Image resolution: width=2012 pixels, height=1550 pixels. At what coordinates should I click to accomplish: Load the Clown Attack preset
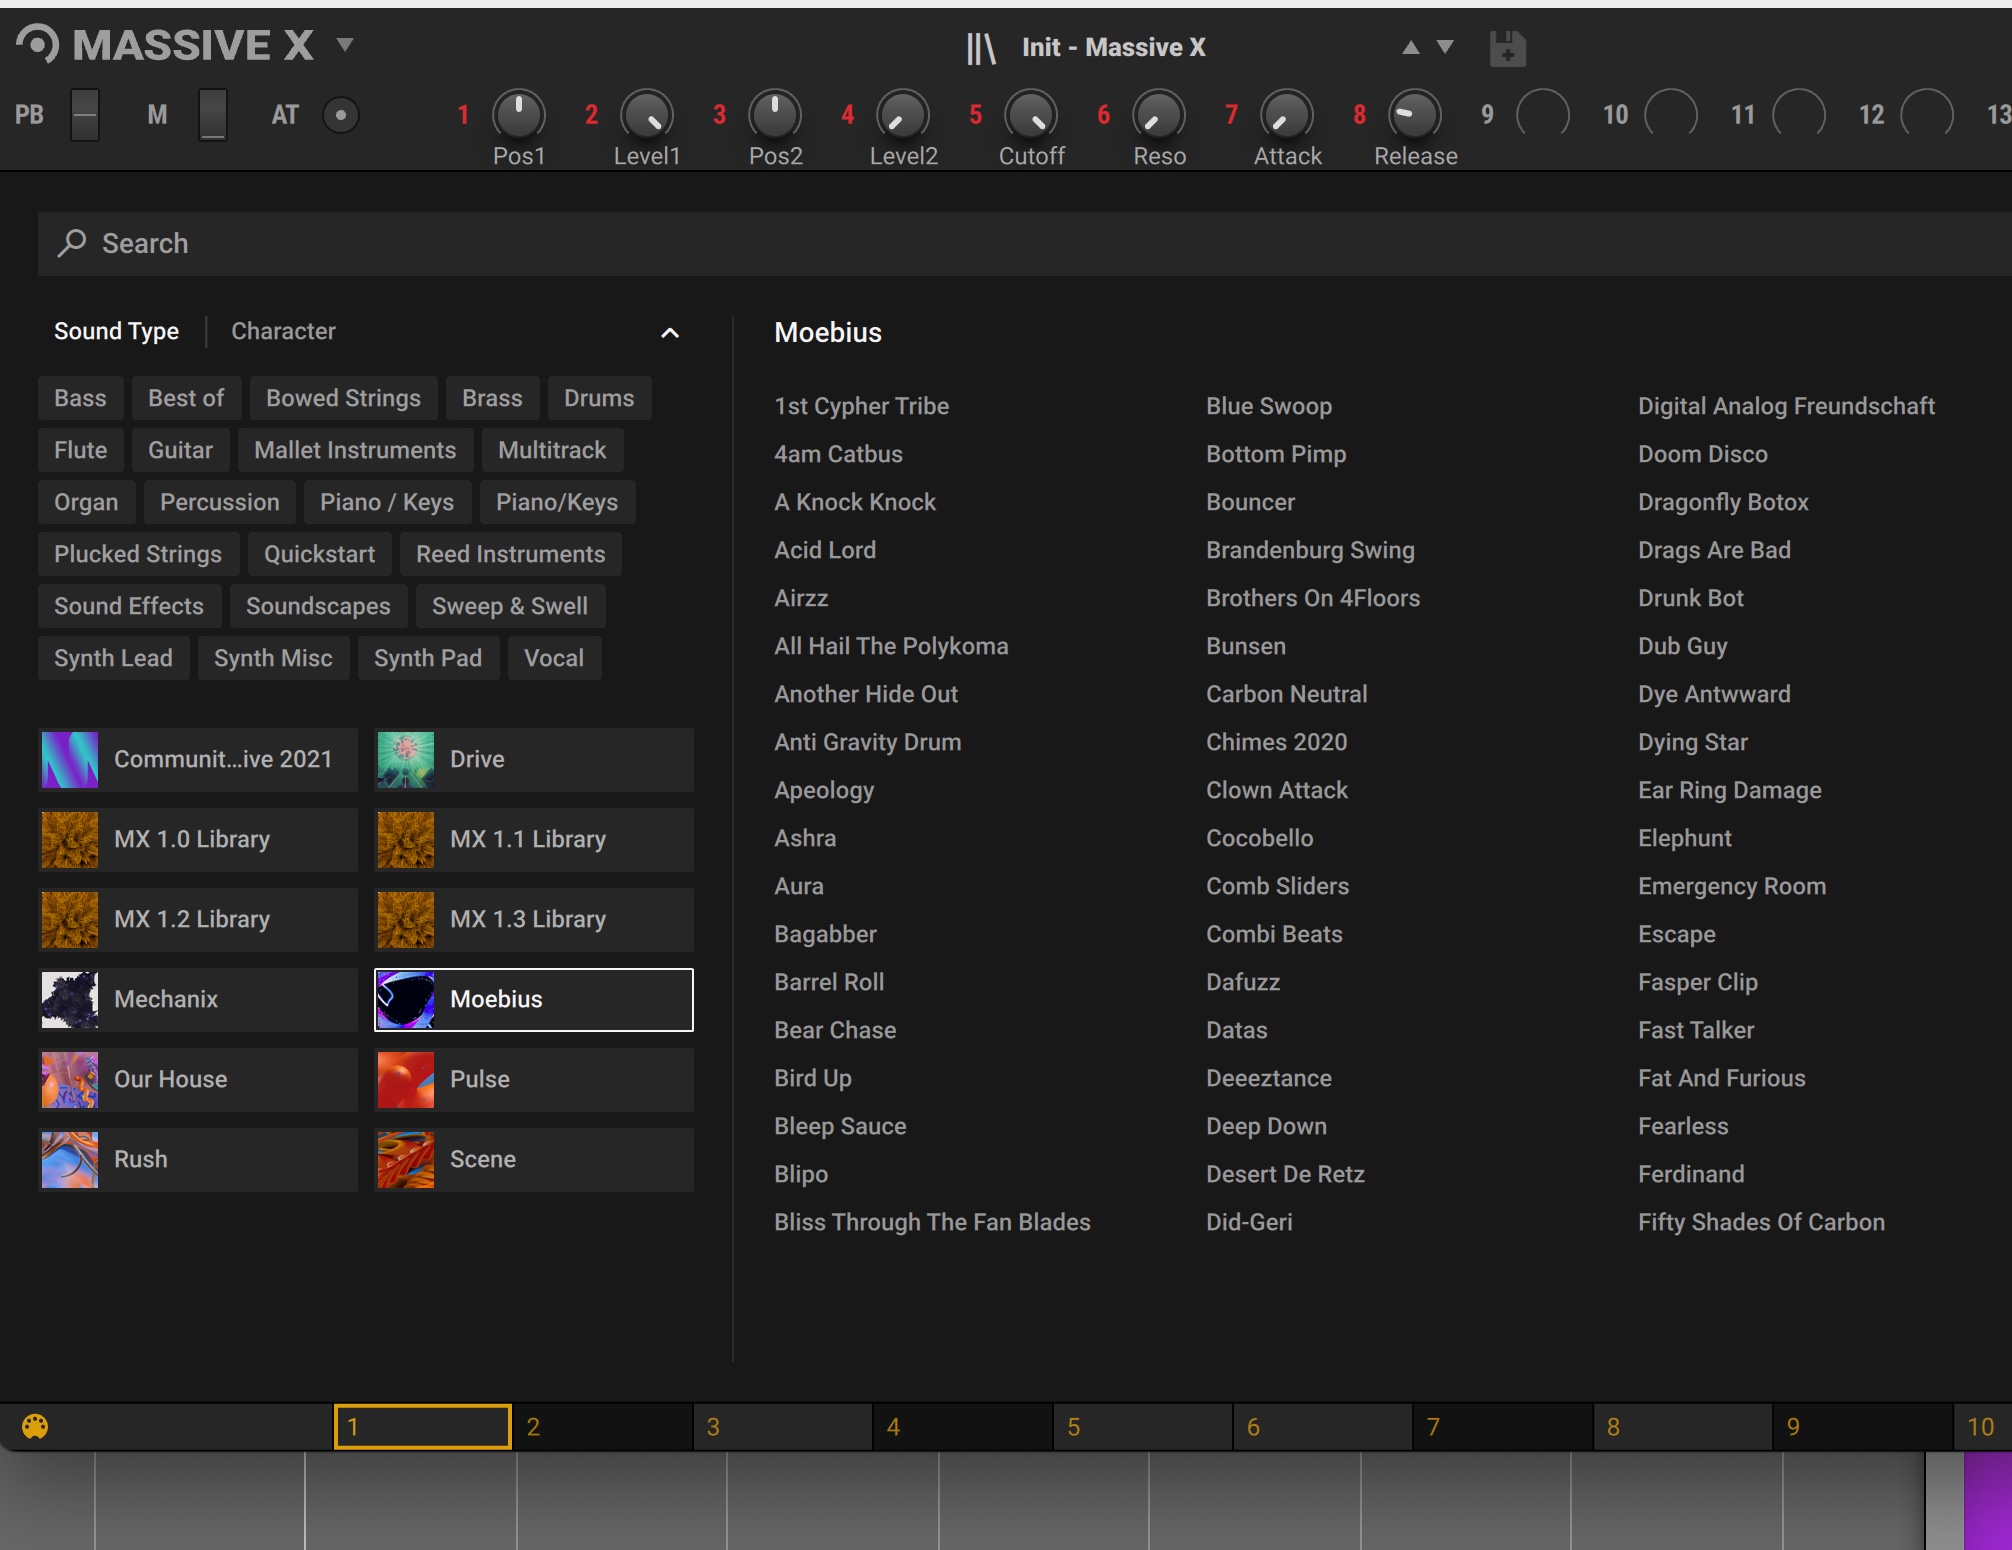click(x=1277, y=790)
